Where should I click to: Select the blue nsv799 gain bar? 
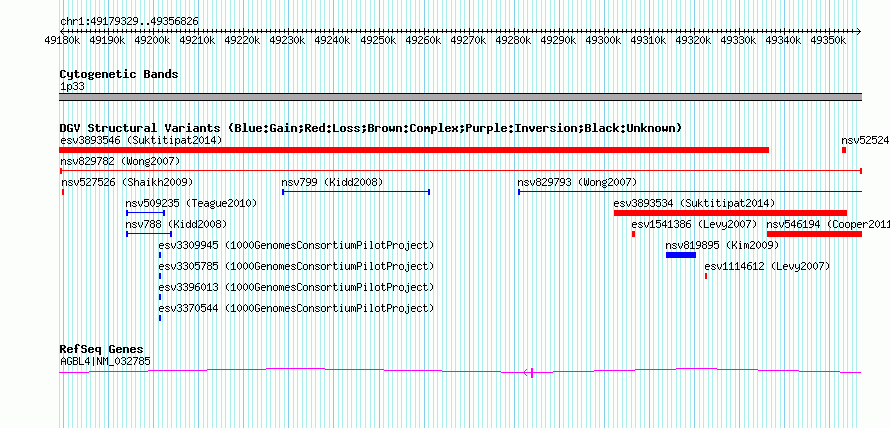(356, 192)
